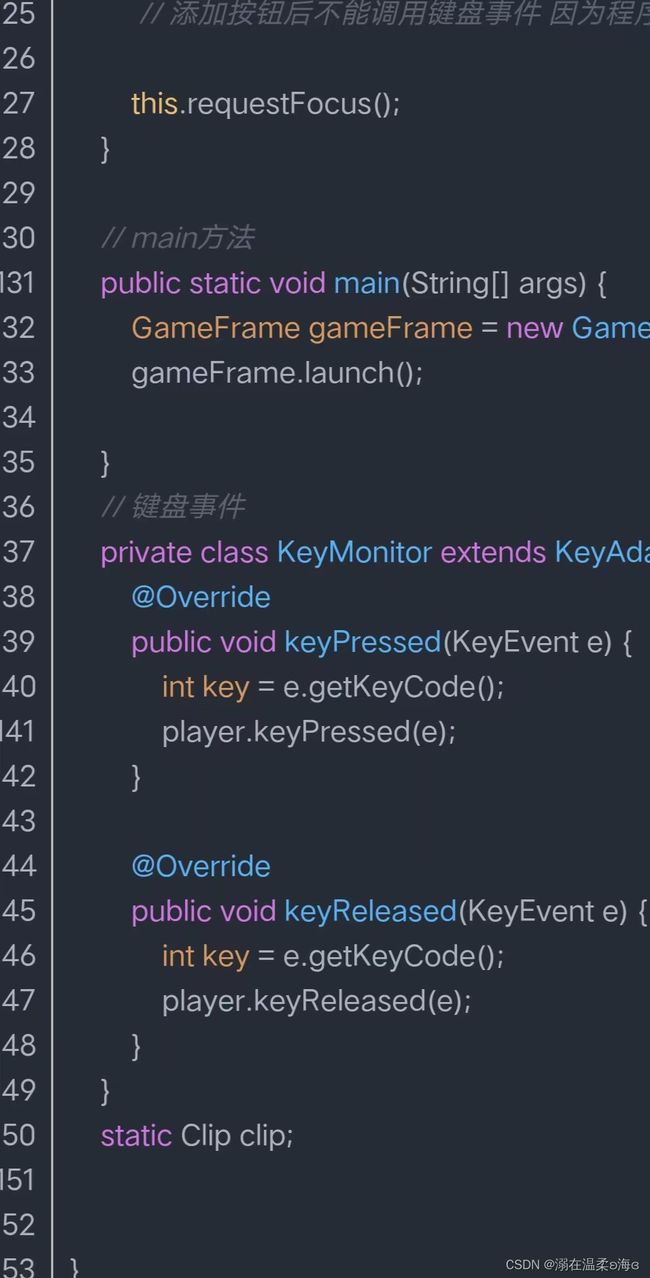Viewport: 650px width, 1278px height.
Task: Click the GameFrame type declaration
Action: [216, 328]
